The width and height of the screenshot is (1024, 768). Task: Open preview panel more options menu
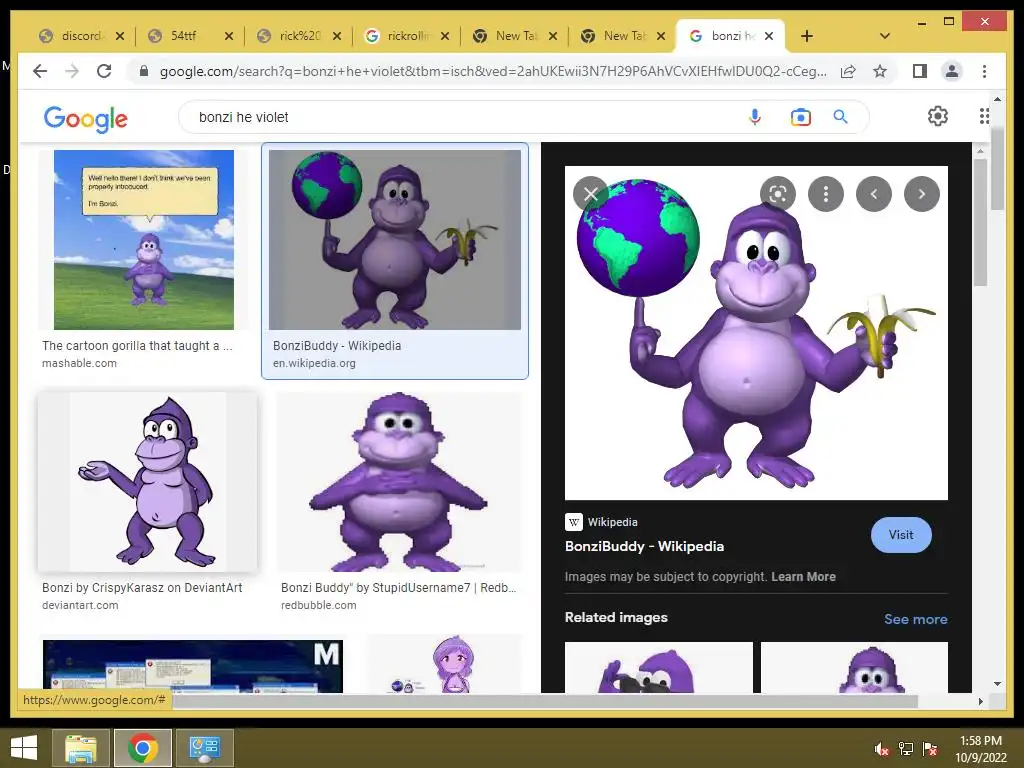point(826,194)
